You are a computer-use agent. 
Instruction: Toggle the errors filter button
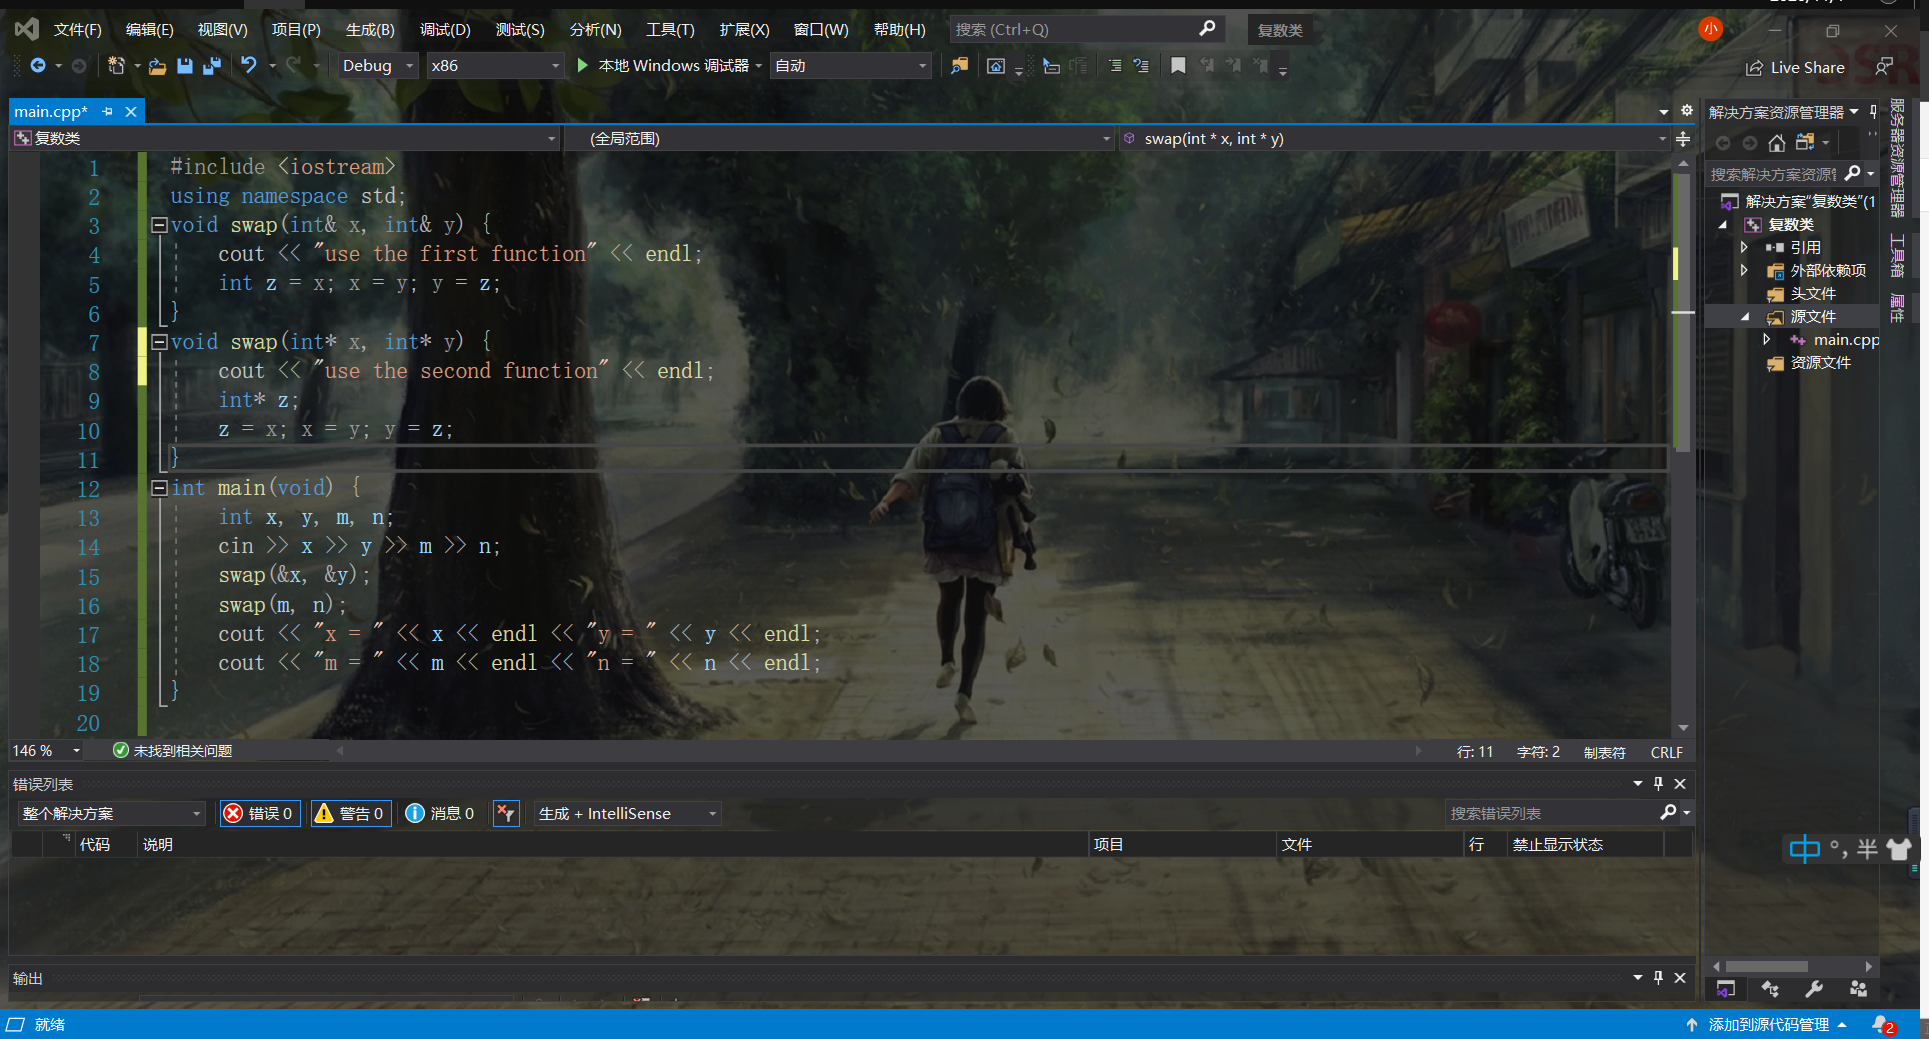(259, 814)
